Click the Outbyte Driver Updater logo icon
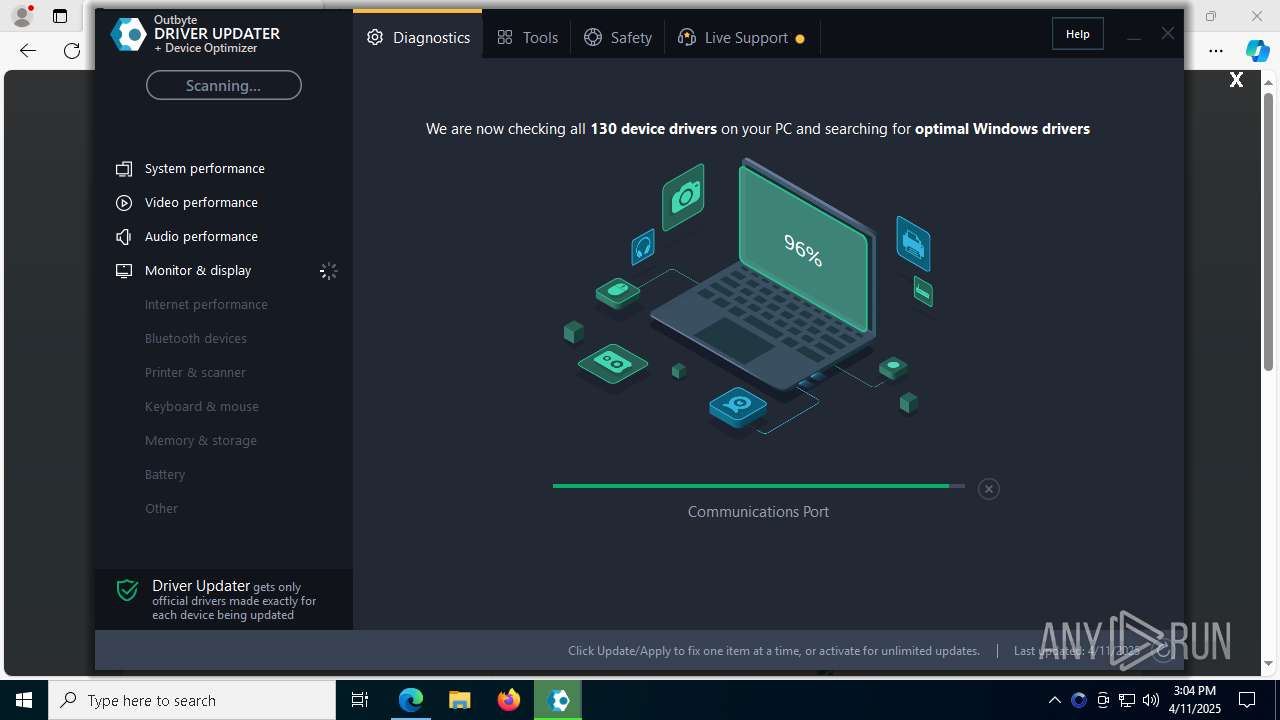This screenshot has width=1280, height=720. (x=128, y=34)
